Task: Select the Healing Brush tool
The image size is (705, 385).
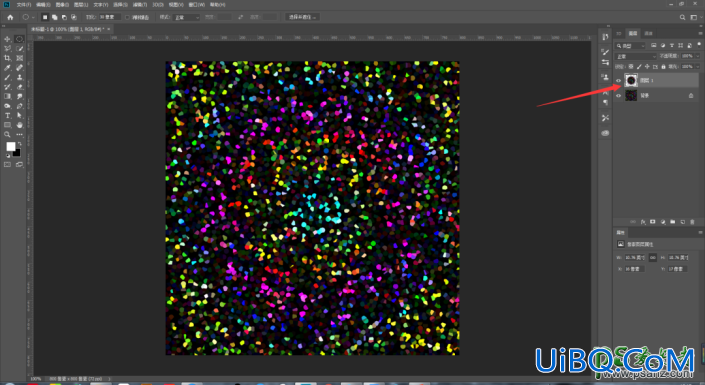Action: point(19,67)
